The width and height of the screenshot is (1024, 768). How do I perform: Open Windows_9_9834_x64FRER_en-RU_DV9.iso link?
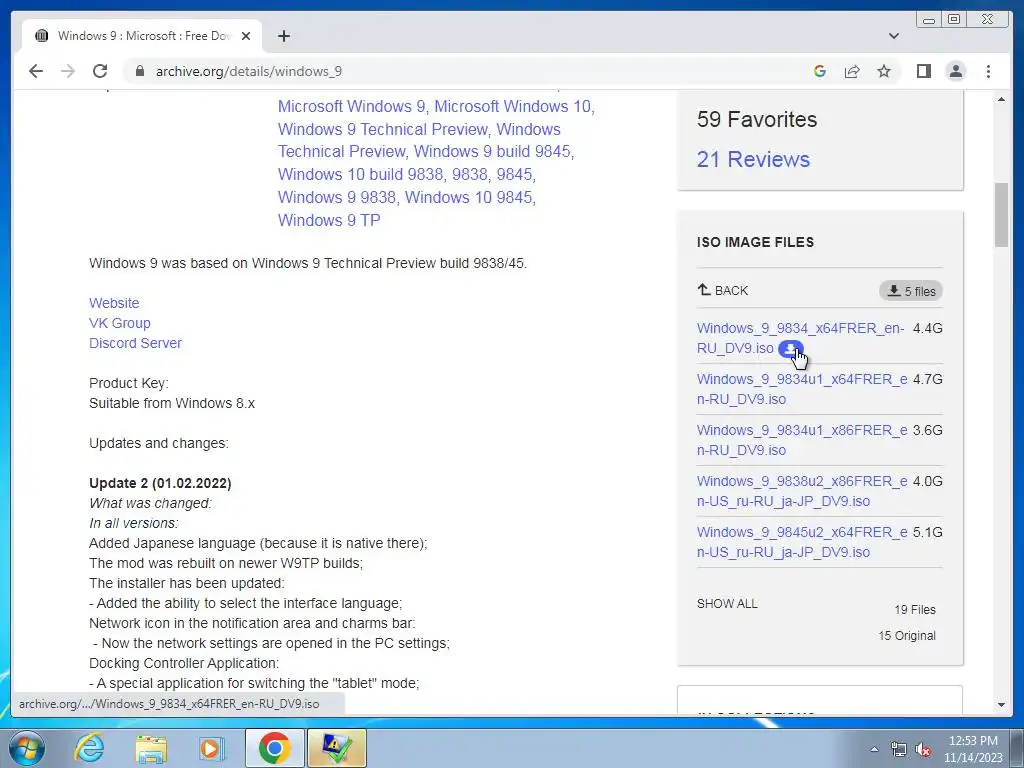pos(800,338)
